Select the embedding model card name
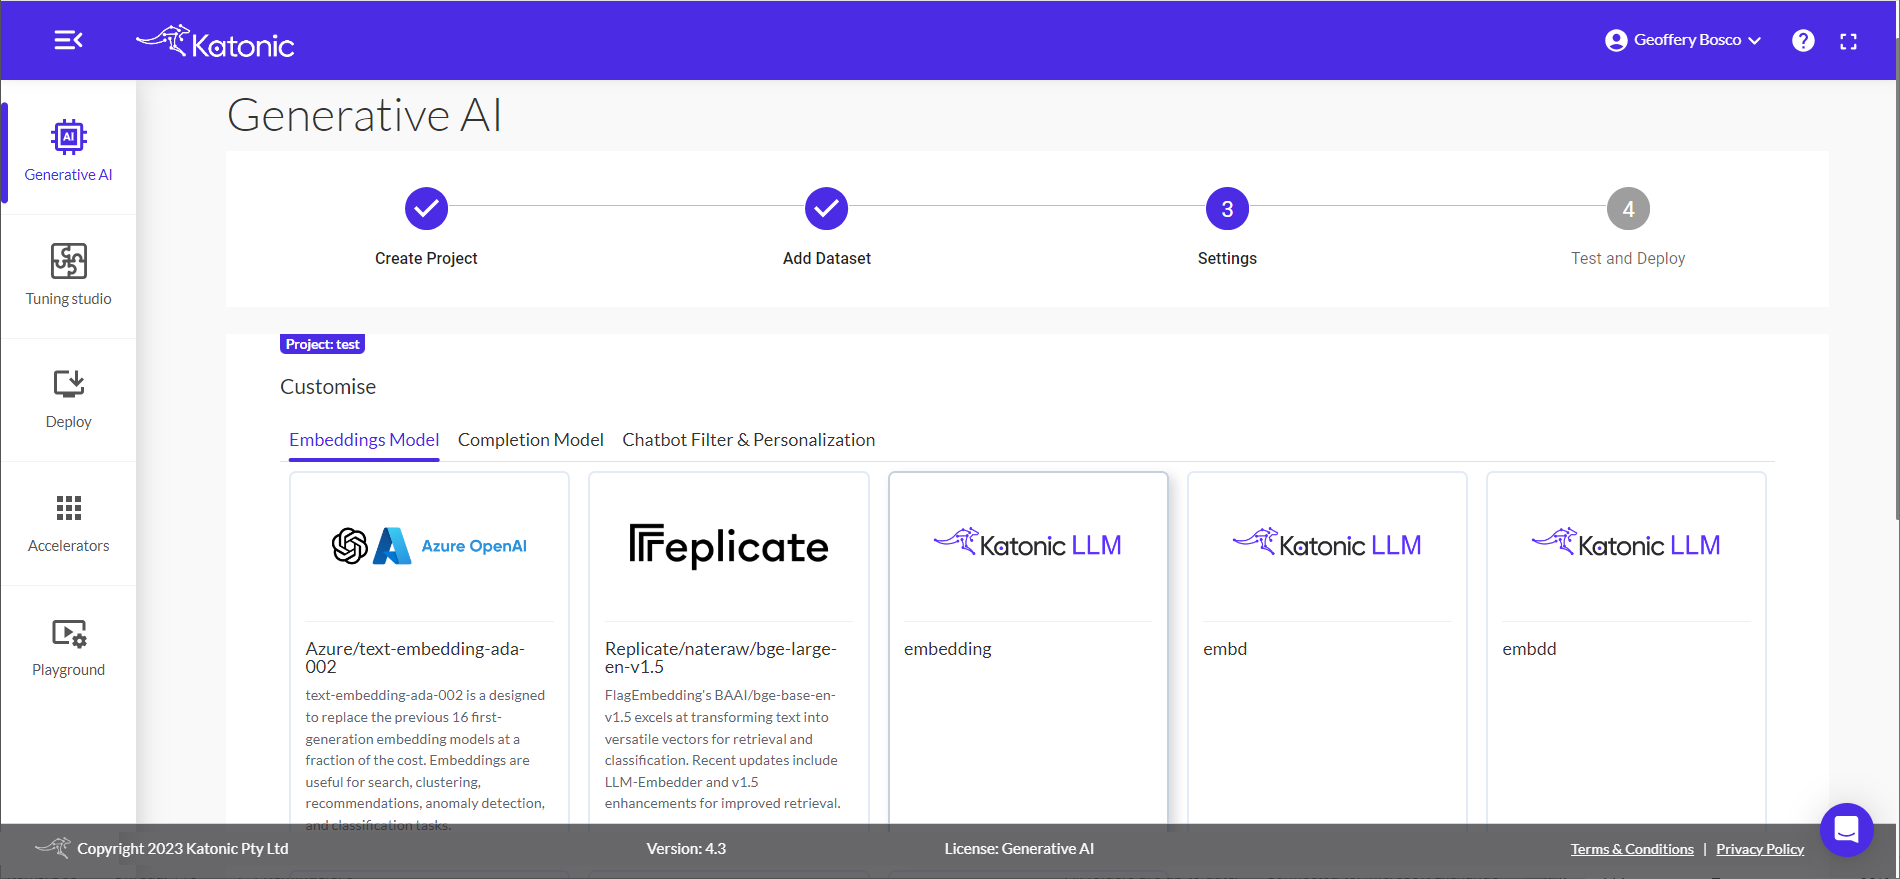 coord(948,649)
